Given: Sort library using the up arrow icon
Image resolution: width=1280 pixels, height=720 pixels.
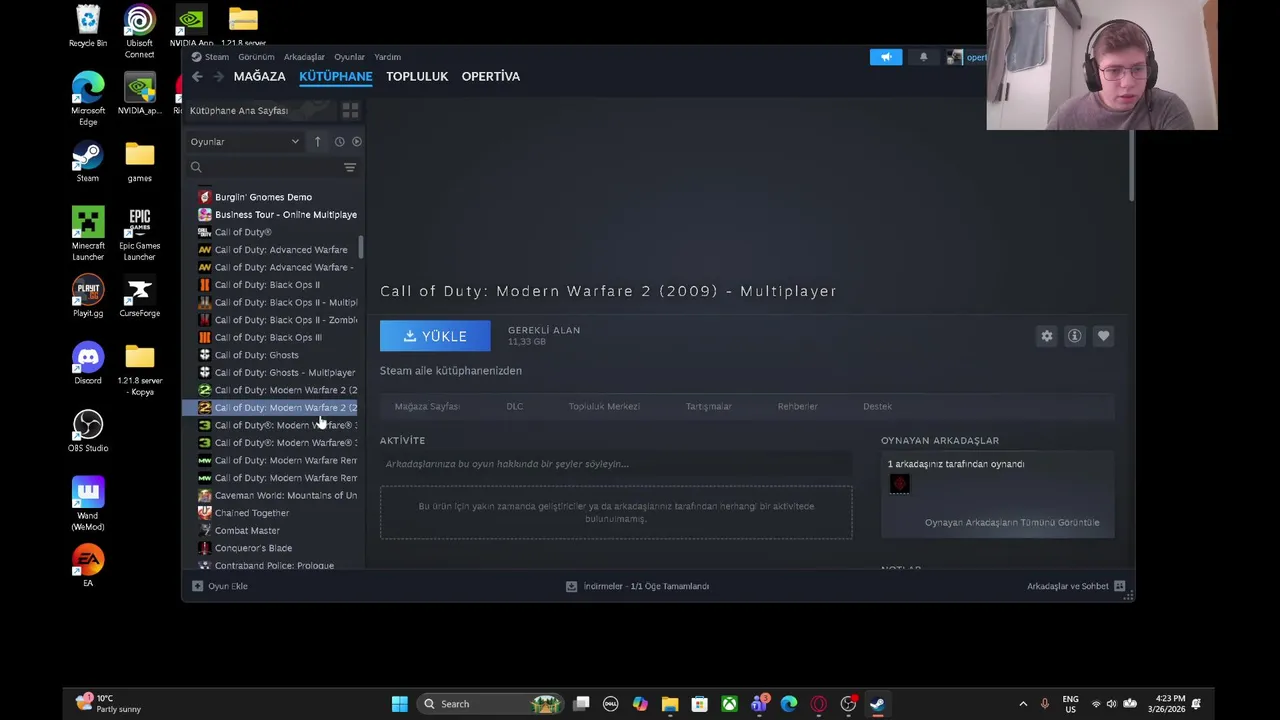Looking at the screenshot, I should [317, 142].
